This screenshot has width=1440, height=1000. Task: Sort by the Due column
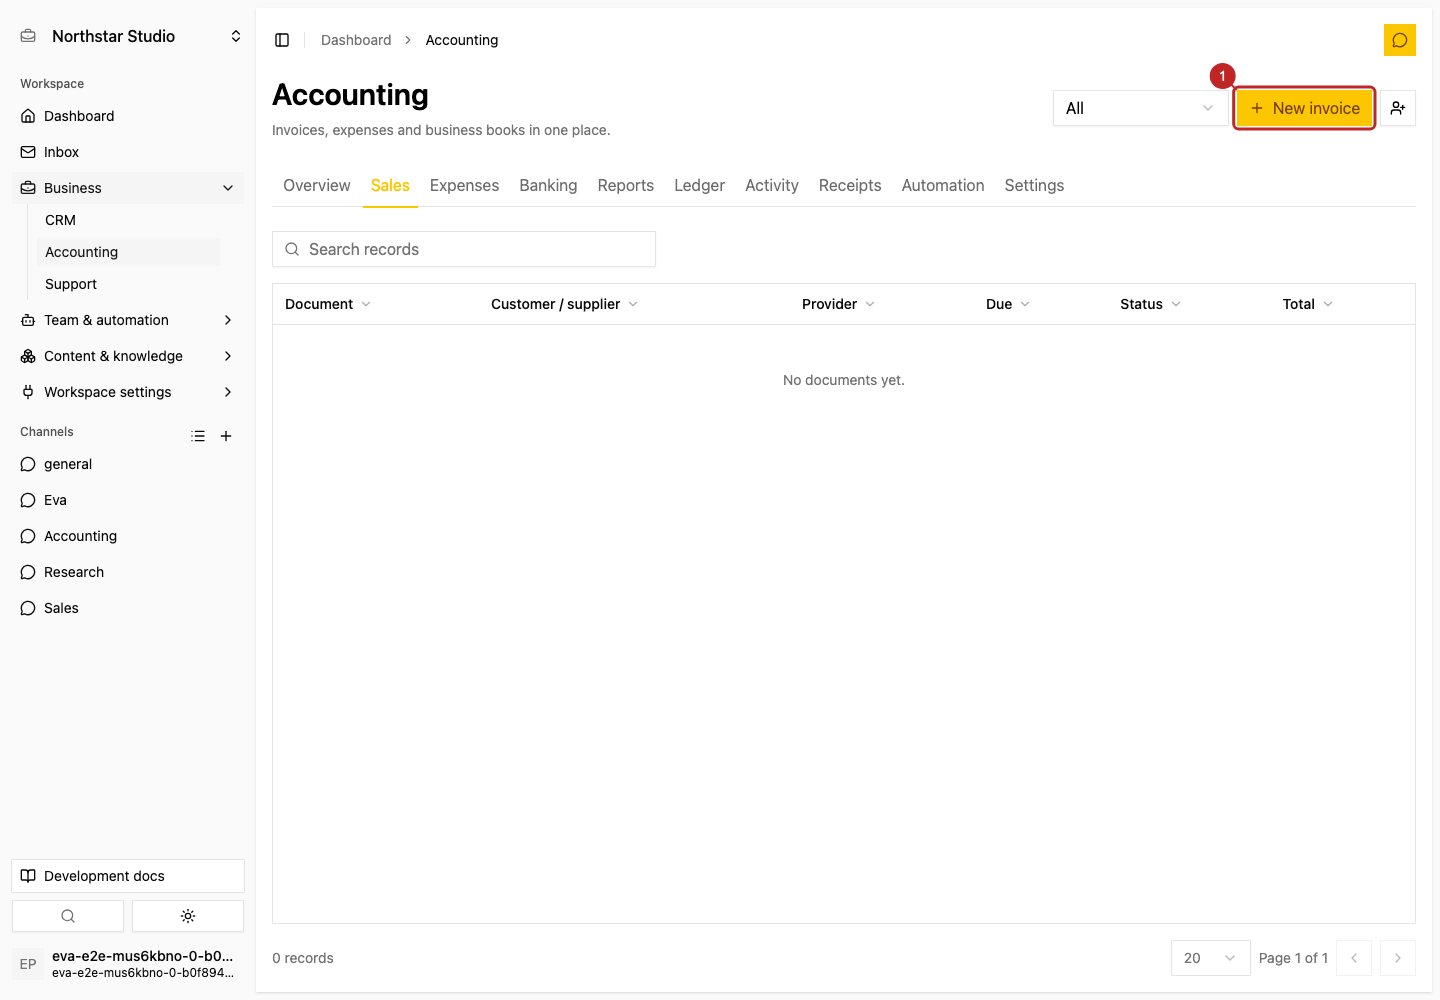[x=1008, y=304]
